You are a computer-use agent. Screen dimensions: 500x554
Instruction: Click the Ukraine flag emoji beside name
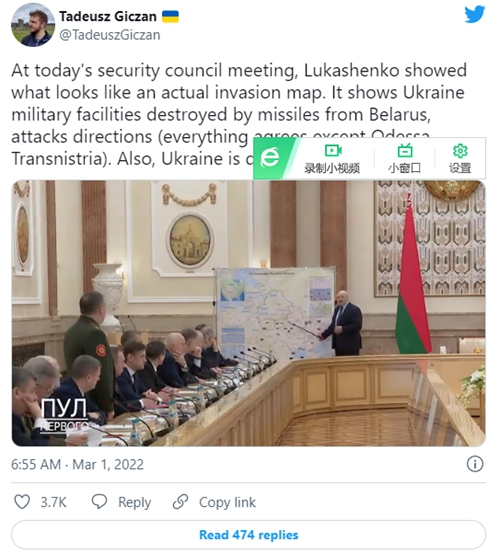[170, 16]
